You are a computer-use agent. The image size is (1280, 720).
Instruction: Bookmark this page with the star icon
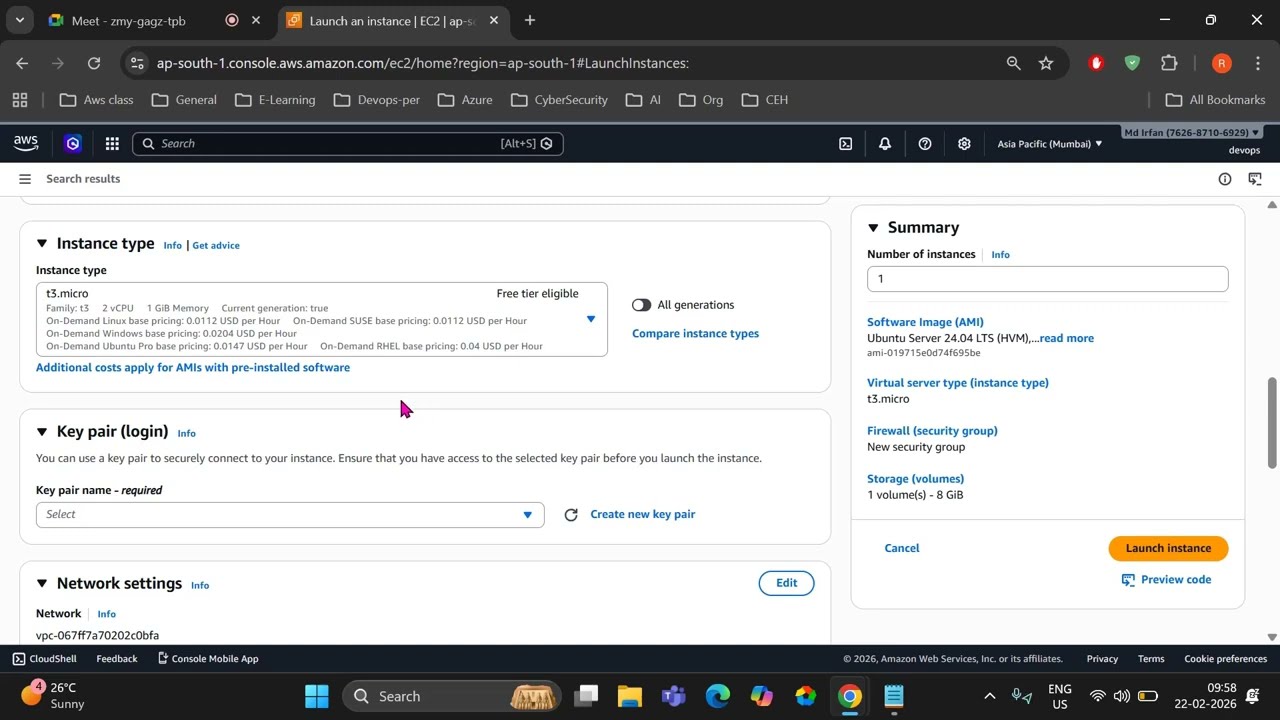1046,63
